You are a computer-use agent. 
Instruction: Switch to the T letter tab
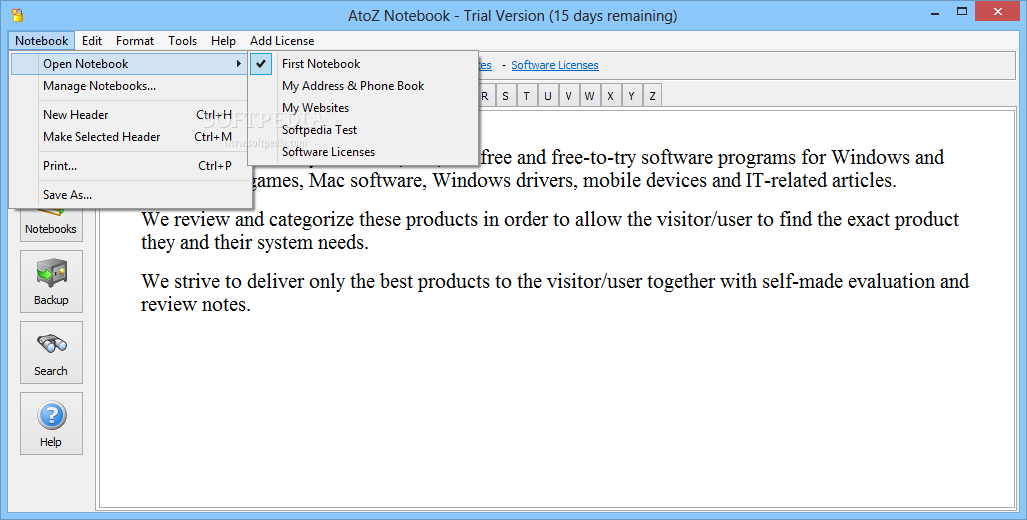[527, 96]
